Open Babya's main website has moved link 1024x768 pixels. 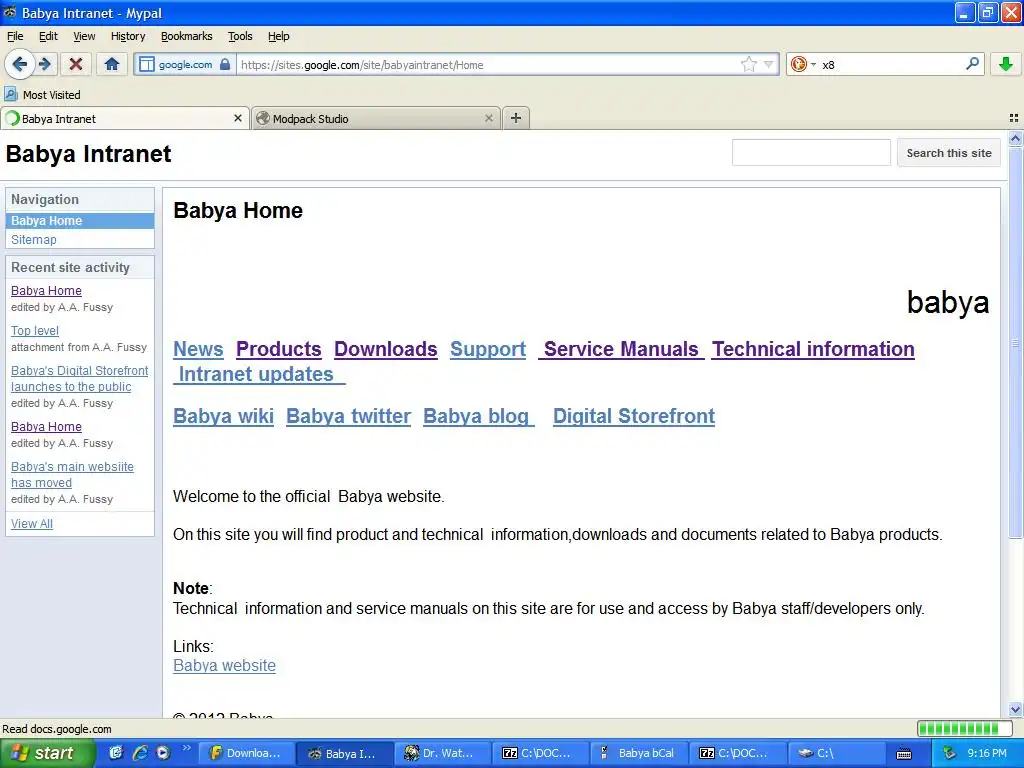pos(72,475)
